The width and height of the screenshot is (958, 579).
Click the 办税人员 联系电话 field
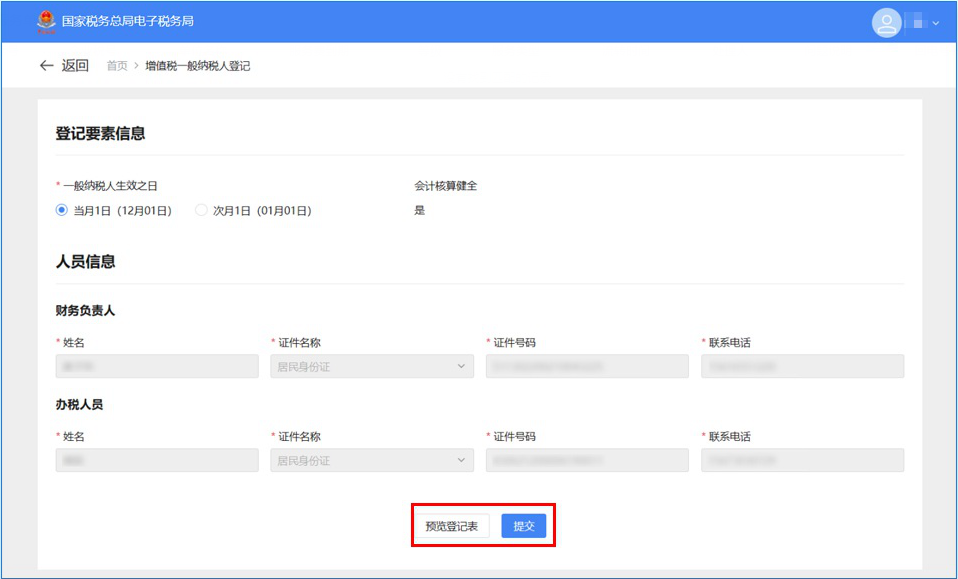point(802,460)
